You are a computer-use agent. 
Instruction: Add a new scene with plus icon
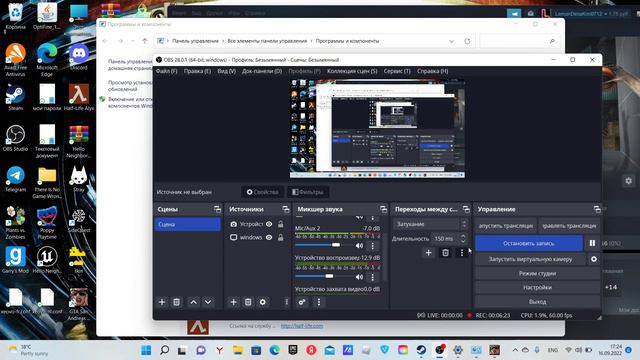pyautogui.click(x=162, y=302)
